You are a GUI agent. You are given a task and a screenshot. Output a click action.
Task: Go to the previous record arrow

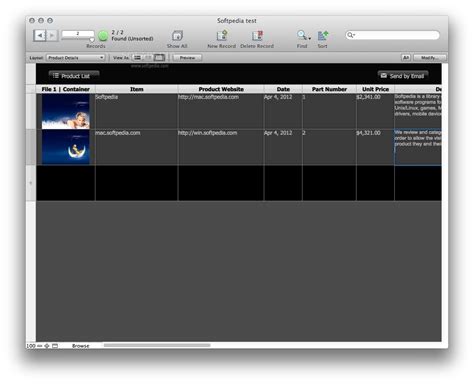pos(40,35)
